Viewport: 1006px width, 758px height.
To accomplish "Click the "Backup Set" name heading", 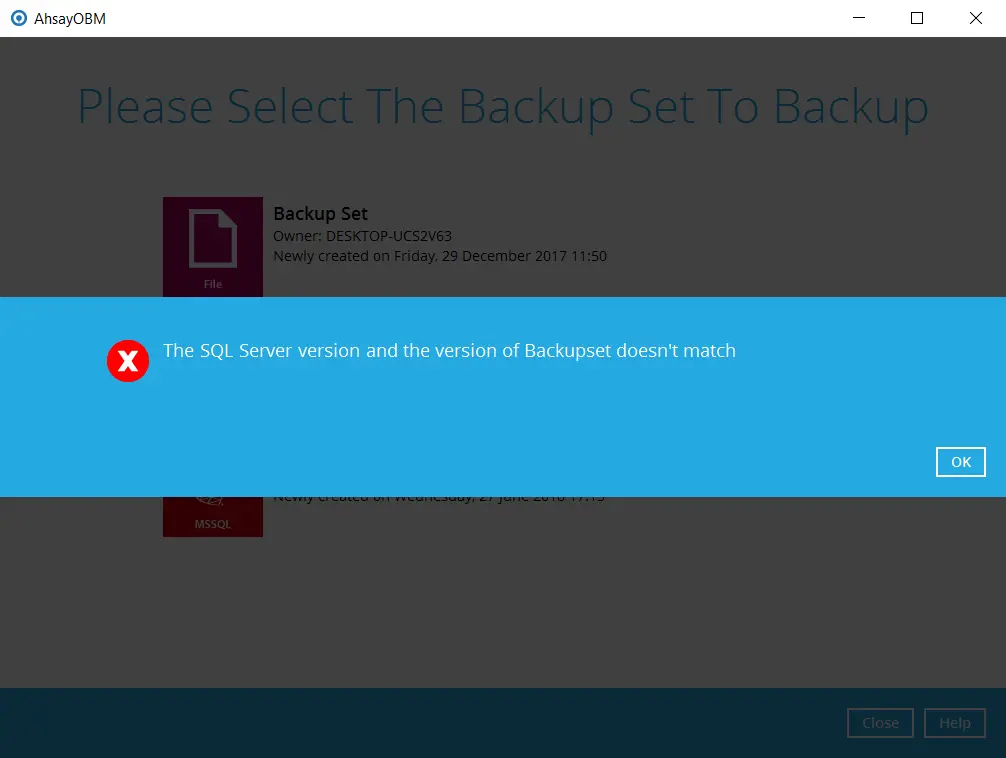I will [320, 213].
